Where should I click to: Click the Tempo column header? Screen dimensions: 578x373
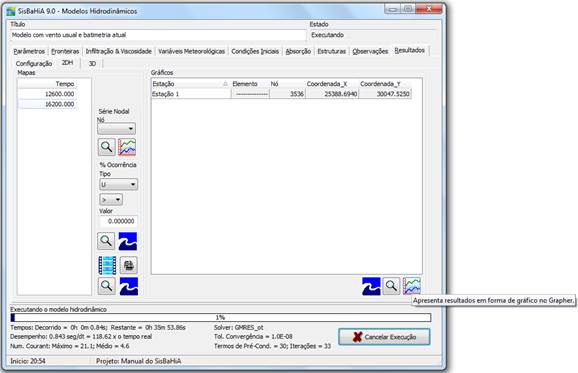47,84
